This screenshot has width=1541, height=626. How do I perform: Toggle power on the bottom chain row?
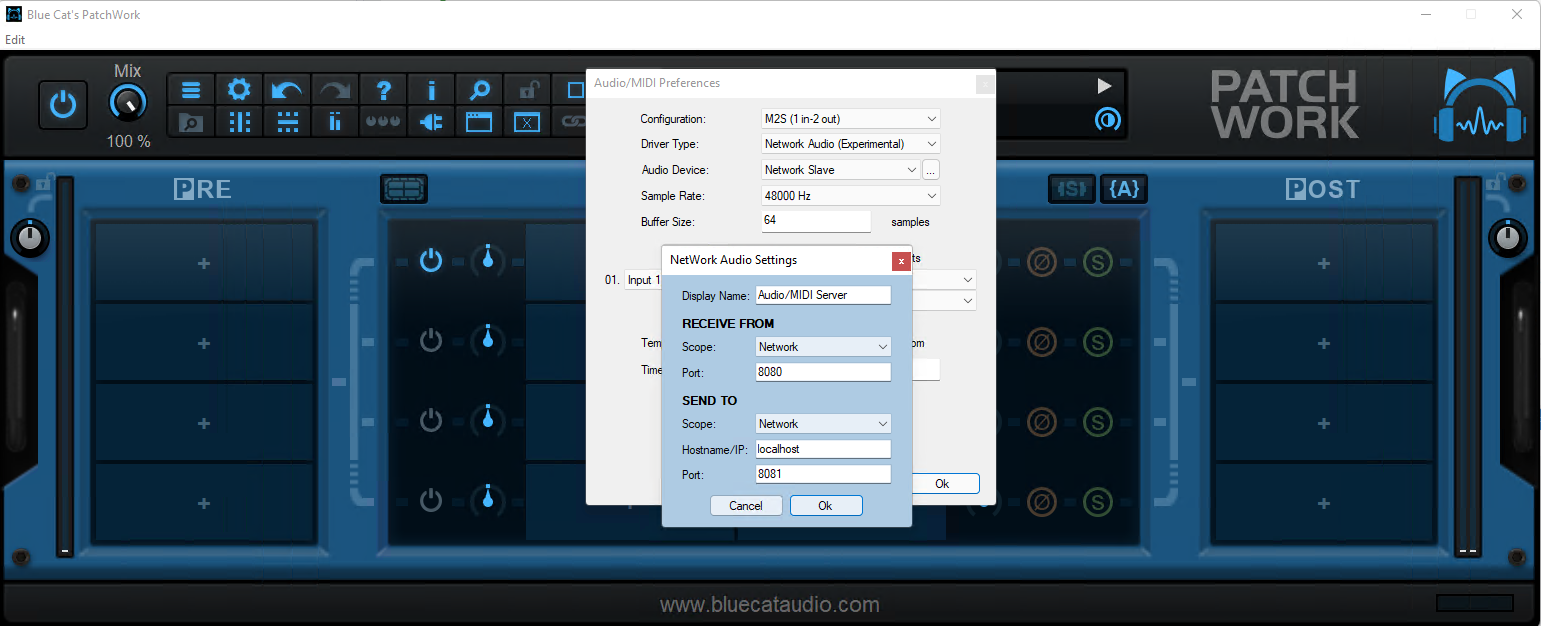431,499
